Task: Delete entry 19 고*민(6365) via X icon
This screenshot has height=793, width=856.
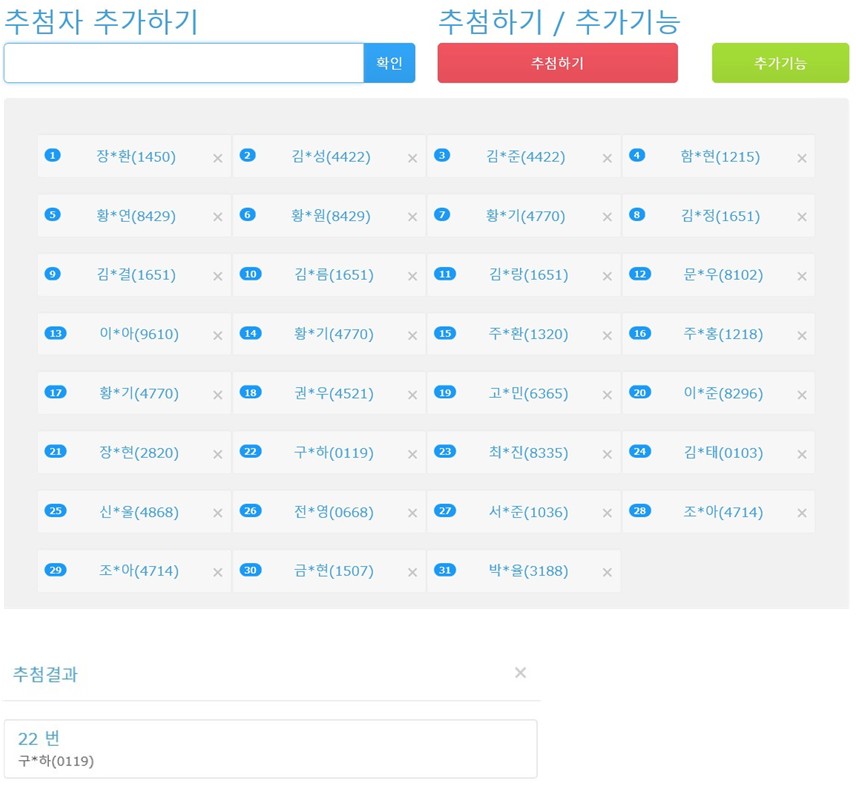Action: [x=607, y=395]
